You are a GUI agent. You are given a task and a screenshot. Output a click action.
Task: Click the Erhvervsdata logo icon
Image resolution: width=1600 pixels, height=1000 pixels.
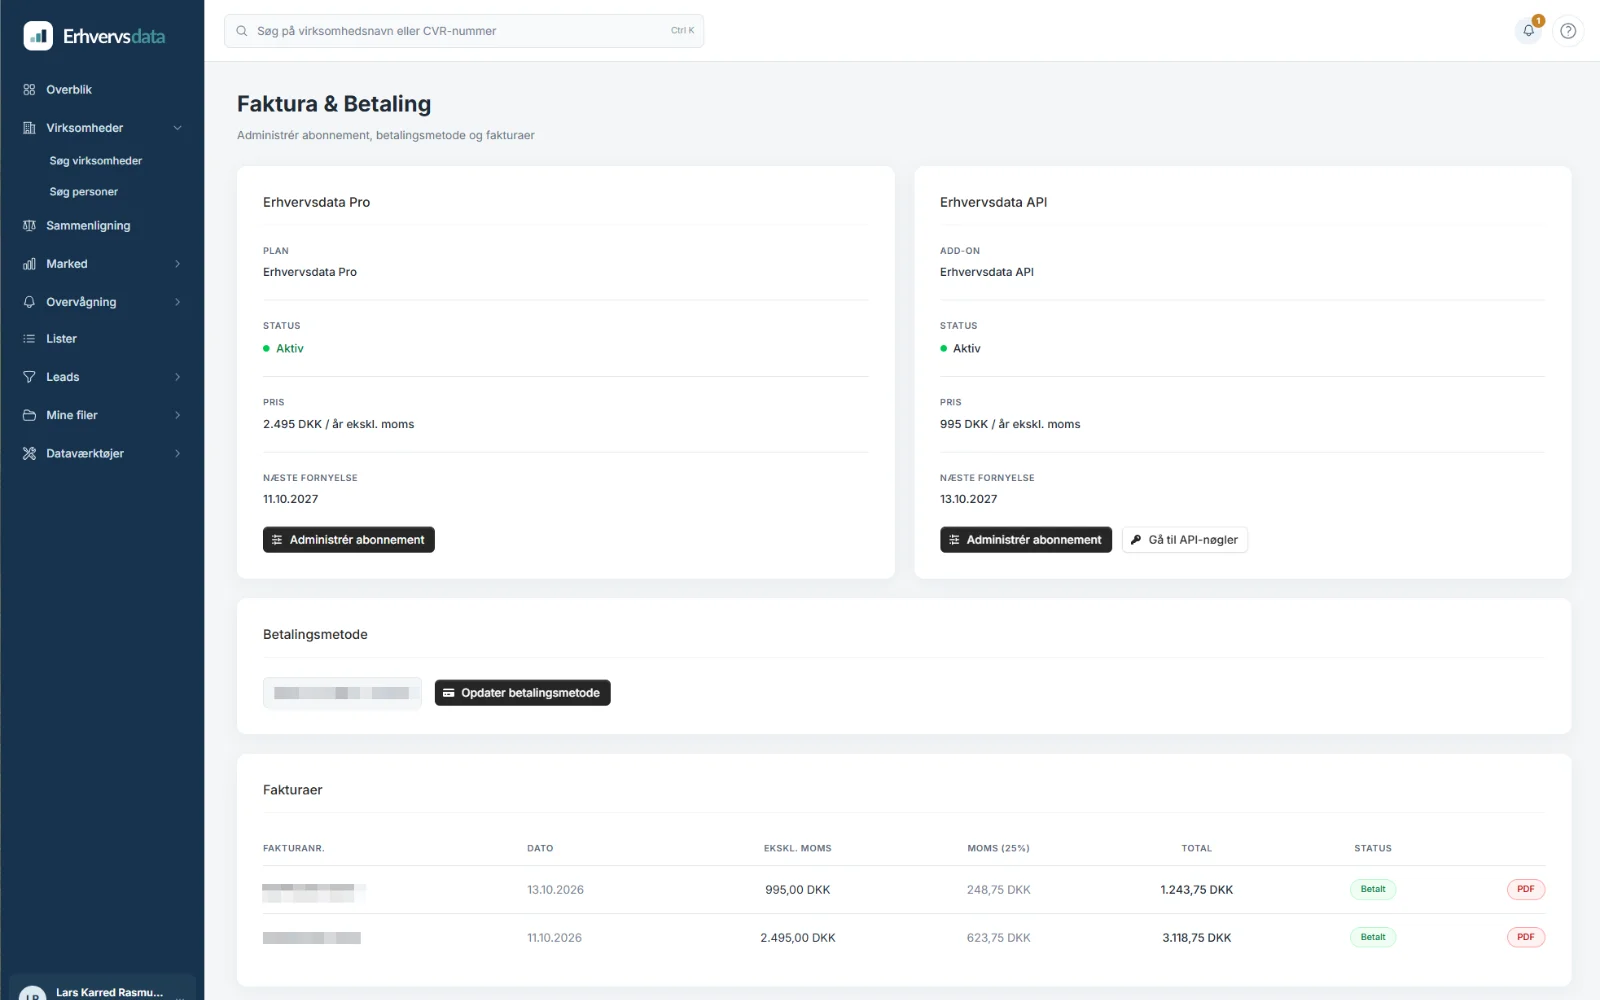[38, 36]
